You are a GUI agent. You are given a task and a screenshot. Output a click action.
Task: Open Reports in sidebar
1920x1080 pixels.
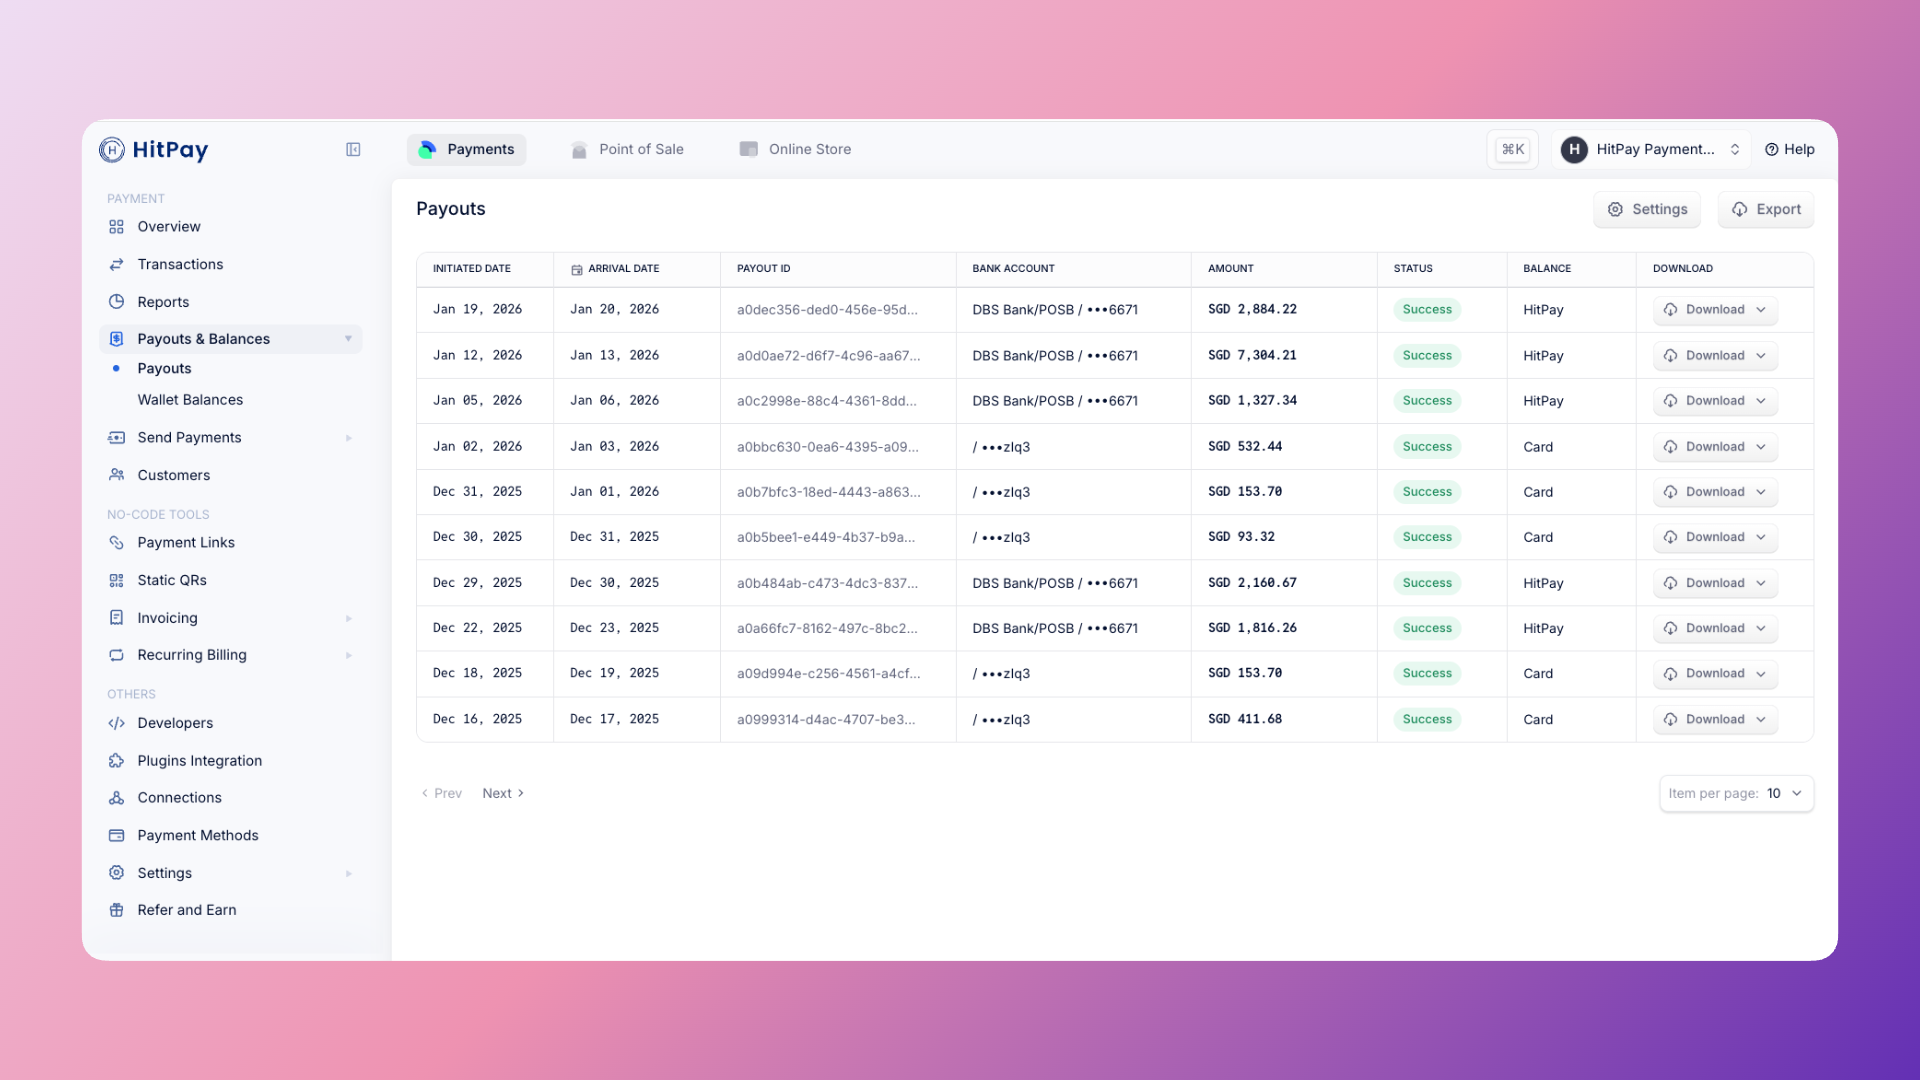[163, 302]
